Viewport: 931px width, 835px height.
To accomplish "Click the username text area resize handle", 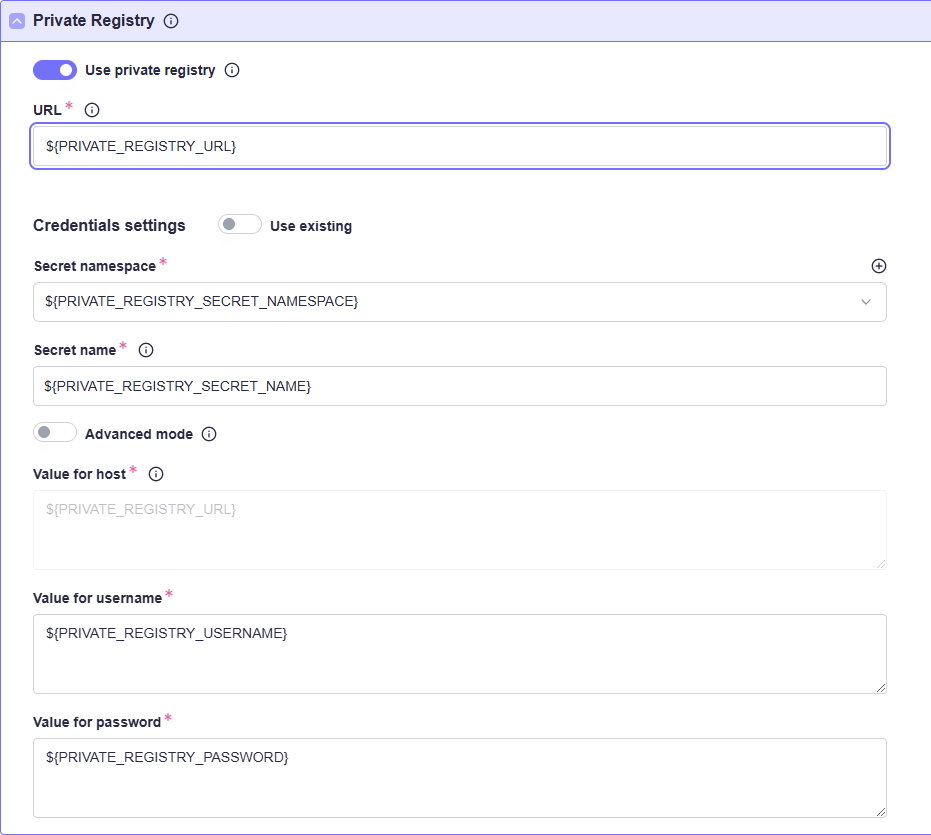I will point(881,688).
